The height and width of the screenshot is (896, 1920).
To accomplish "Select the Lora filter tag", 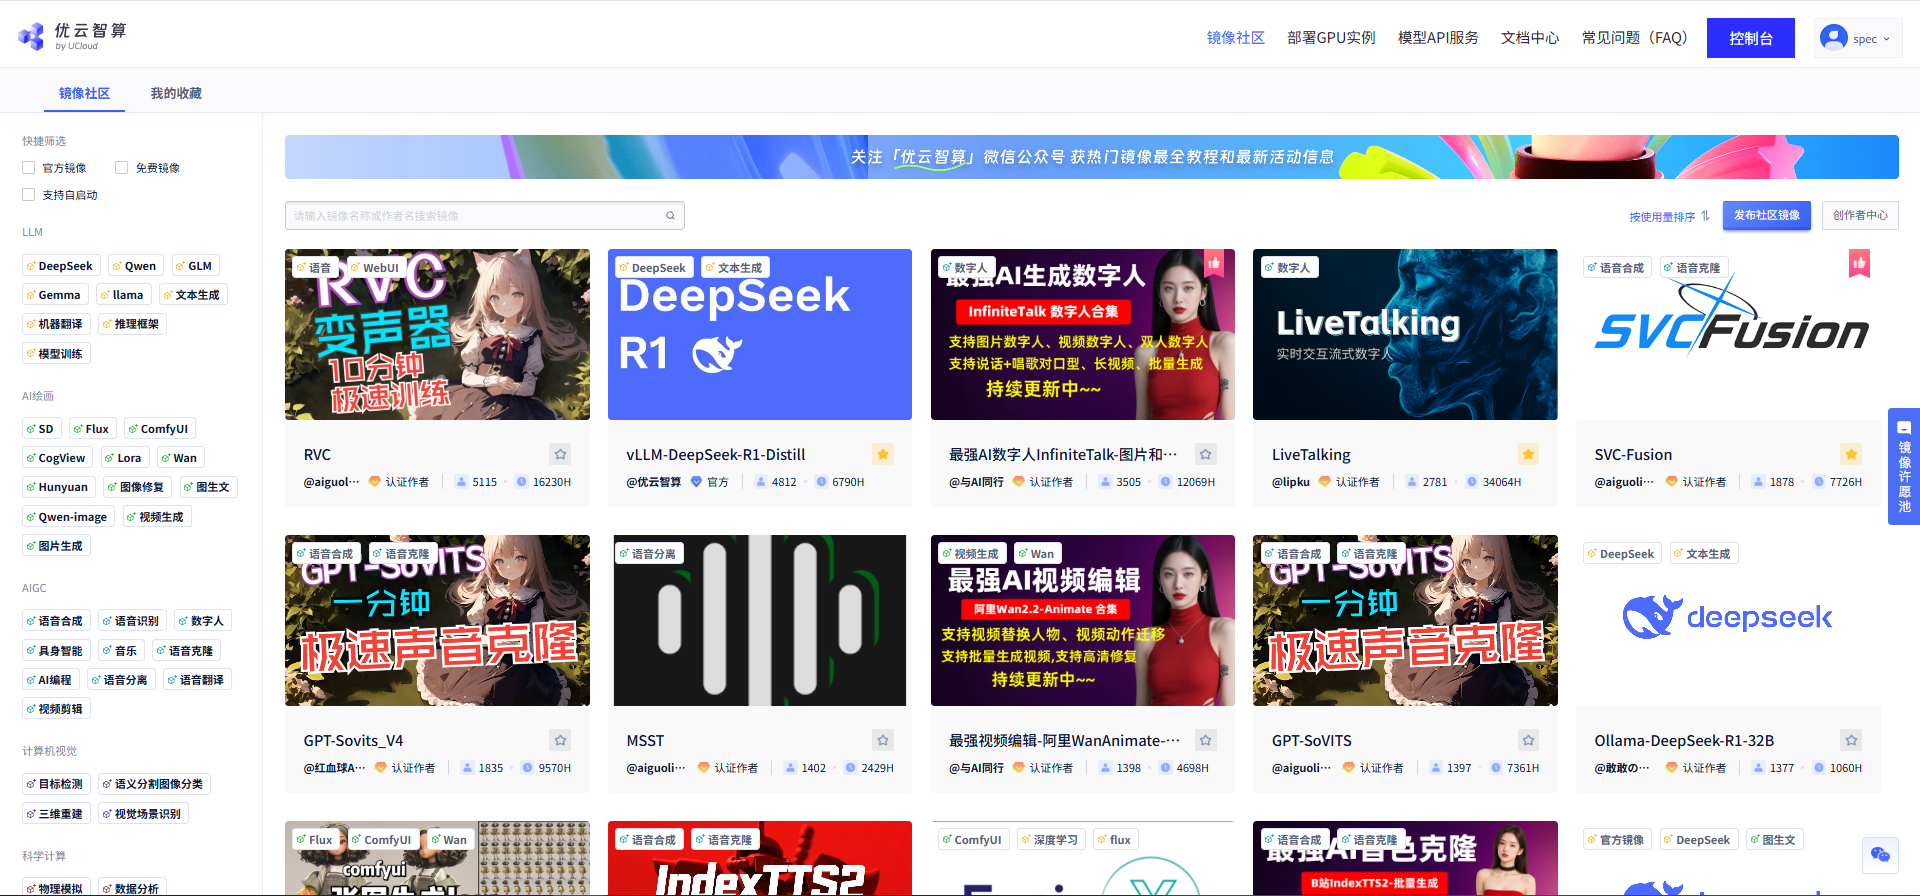I will (x=125, y=458).
